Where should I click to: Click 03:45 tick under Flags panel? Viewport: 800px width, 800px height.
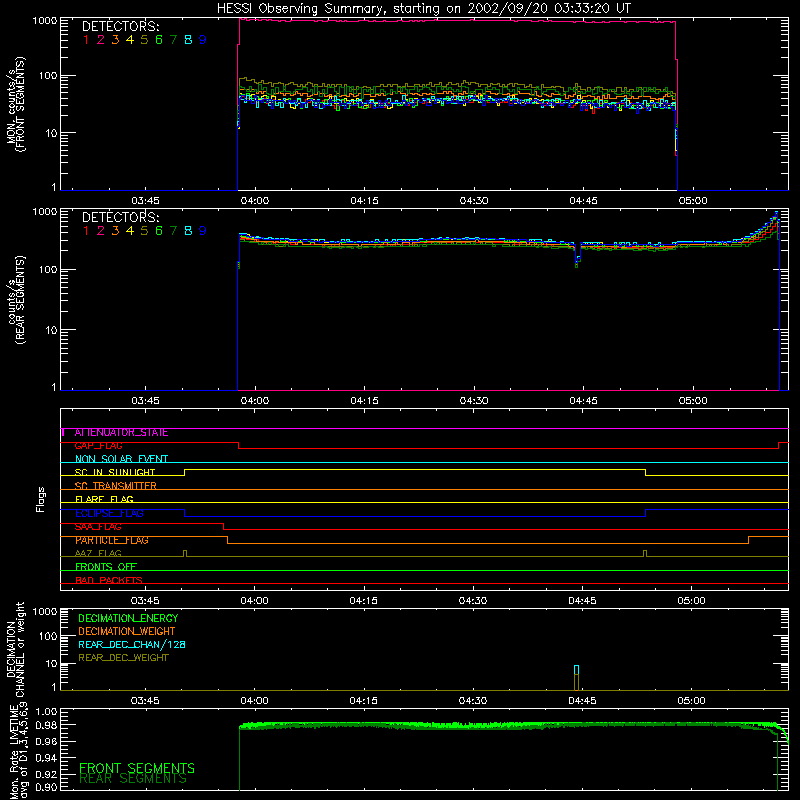[x=145, y=601]
